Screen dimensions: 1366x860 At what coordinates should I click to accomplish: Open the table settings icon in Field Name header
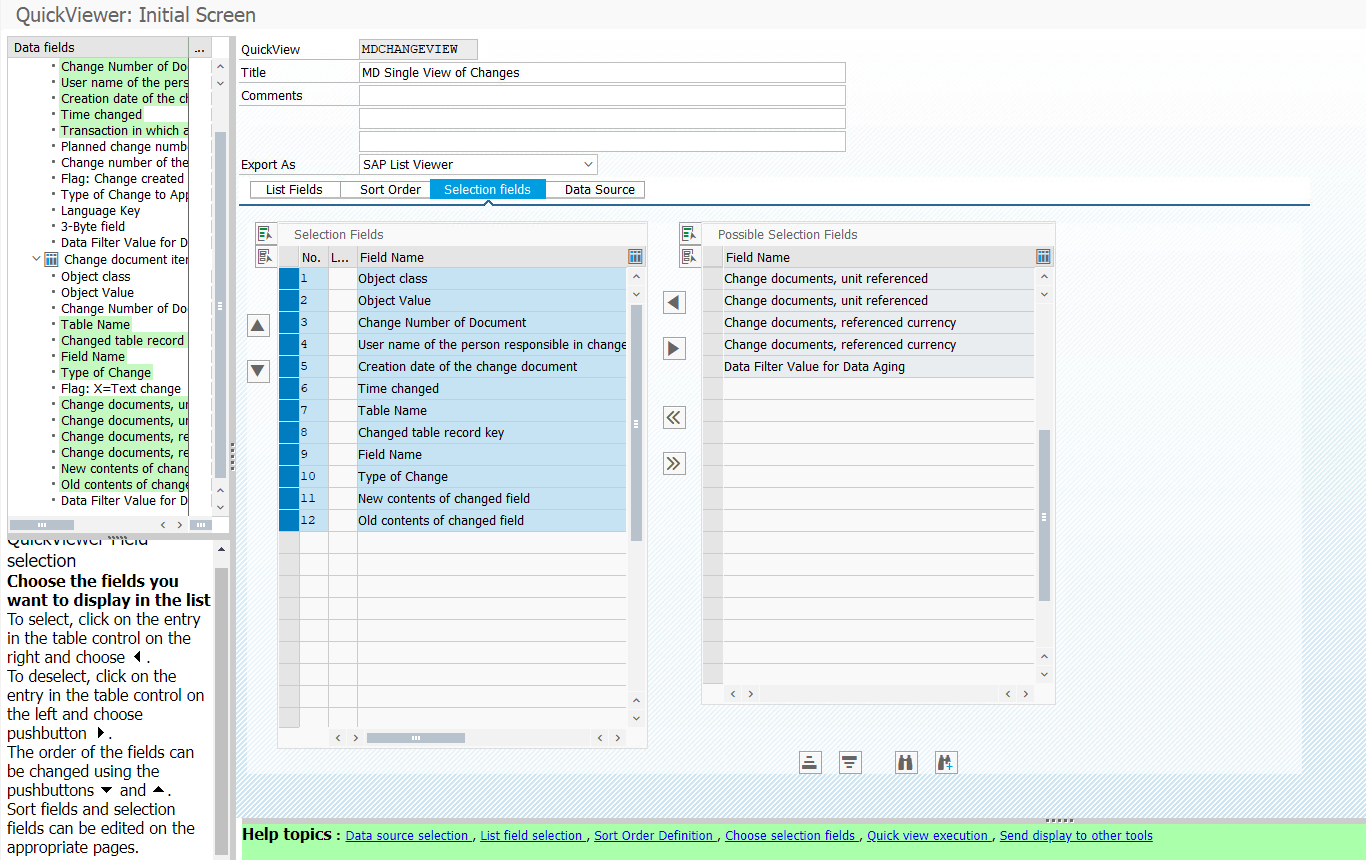click(635, 256)
